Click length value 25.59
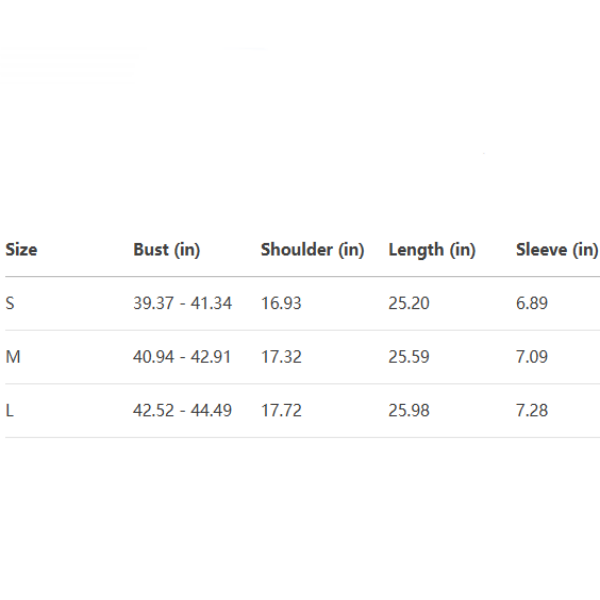600x600 pixels. pyautogui.click(x=408, y=356)
